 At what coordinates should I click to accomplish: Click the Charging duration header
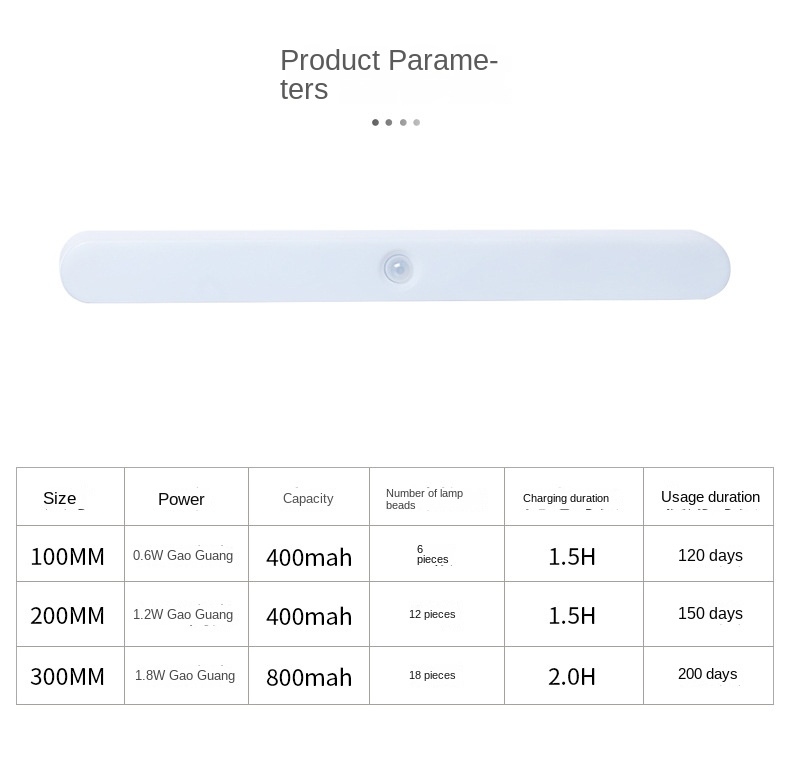[565, 498]
